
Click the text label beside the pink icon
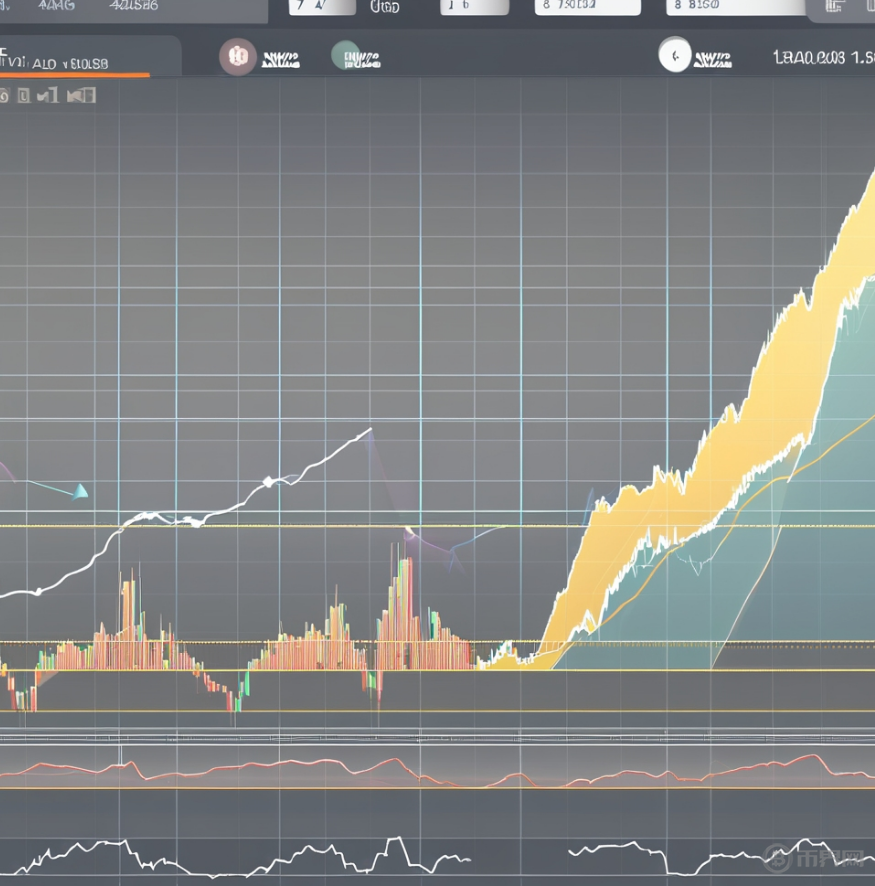(280, 59)
